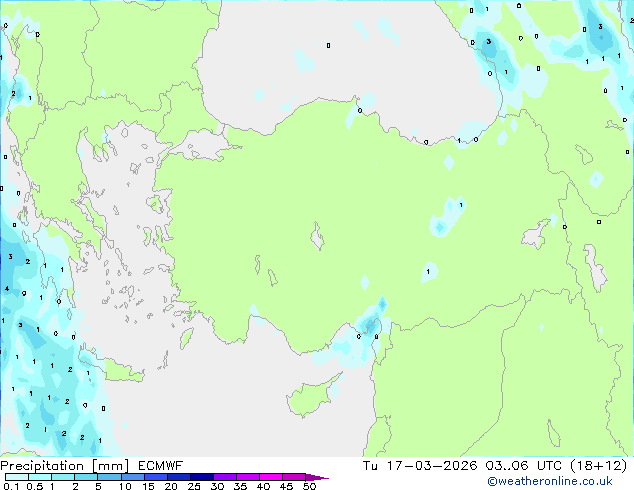
Task: Click the '4' precipitation value on map
Action: pyautogui.click(x=7, y=288)
